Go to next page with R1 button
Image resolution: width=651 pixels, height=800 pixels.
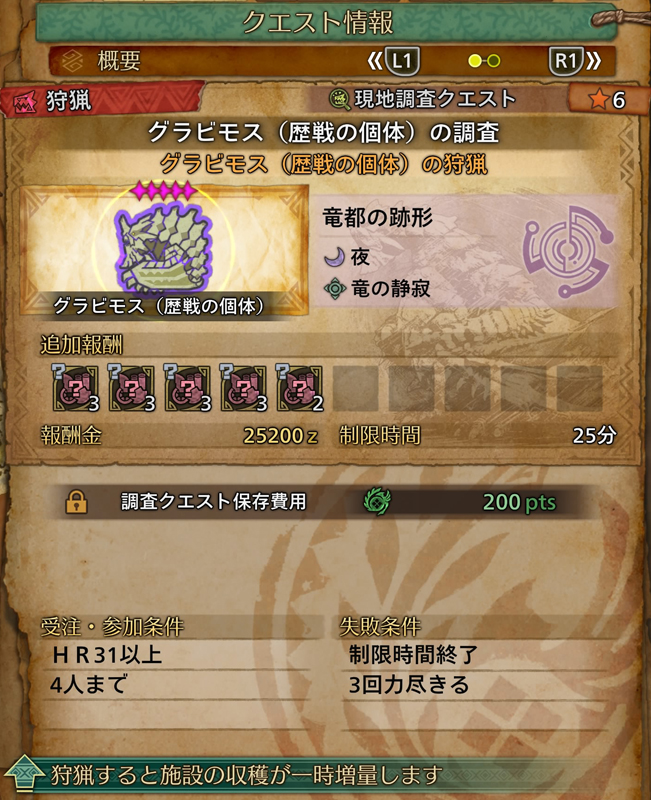574,61
